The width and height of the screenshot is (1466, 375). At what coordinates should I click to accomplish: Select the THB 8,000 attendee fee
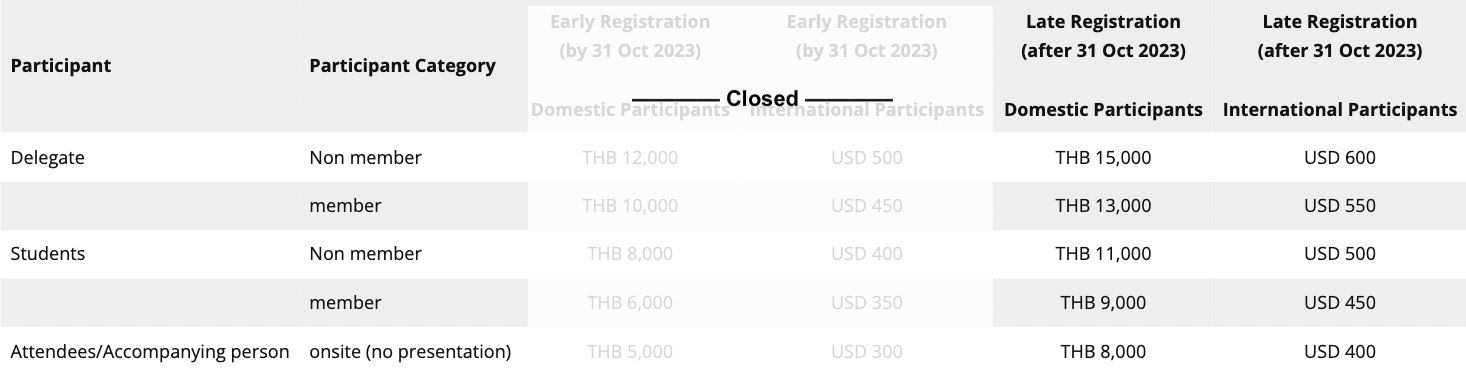pyautogui.click(x=1103, y=352)
